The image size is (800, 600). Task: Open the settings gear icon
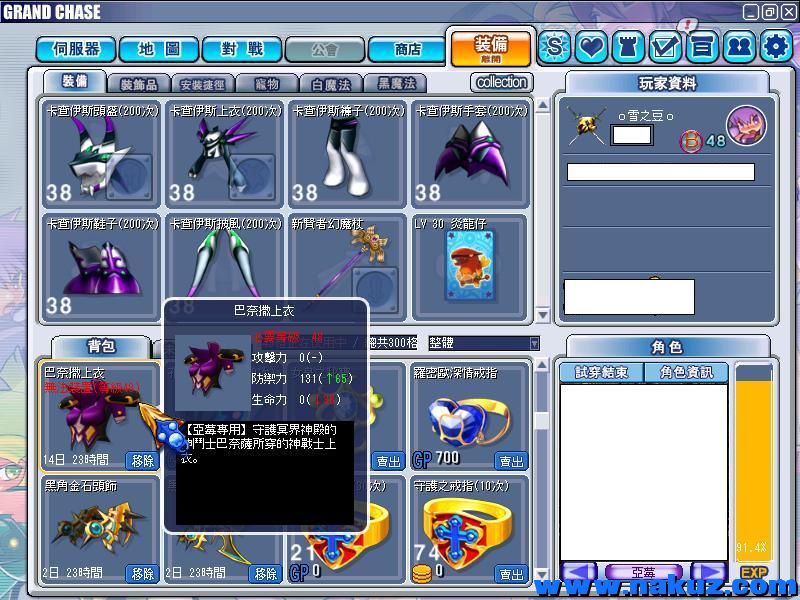pos(776,47)
